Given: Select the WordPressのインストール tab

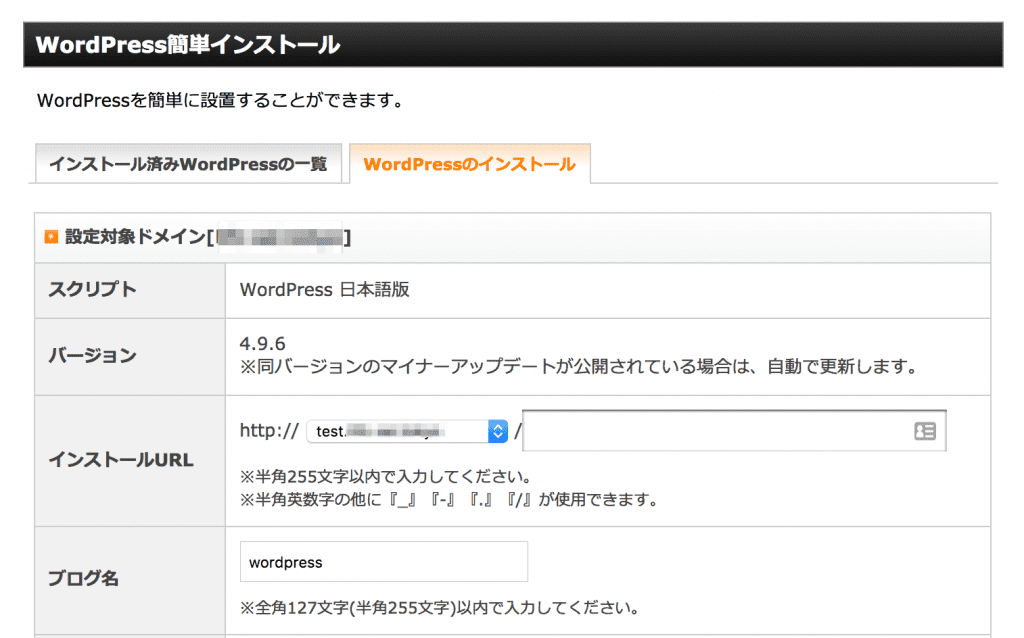Looking at the screenshot, I should click(470, 164).
